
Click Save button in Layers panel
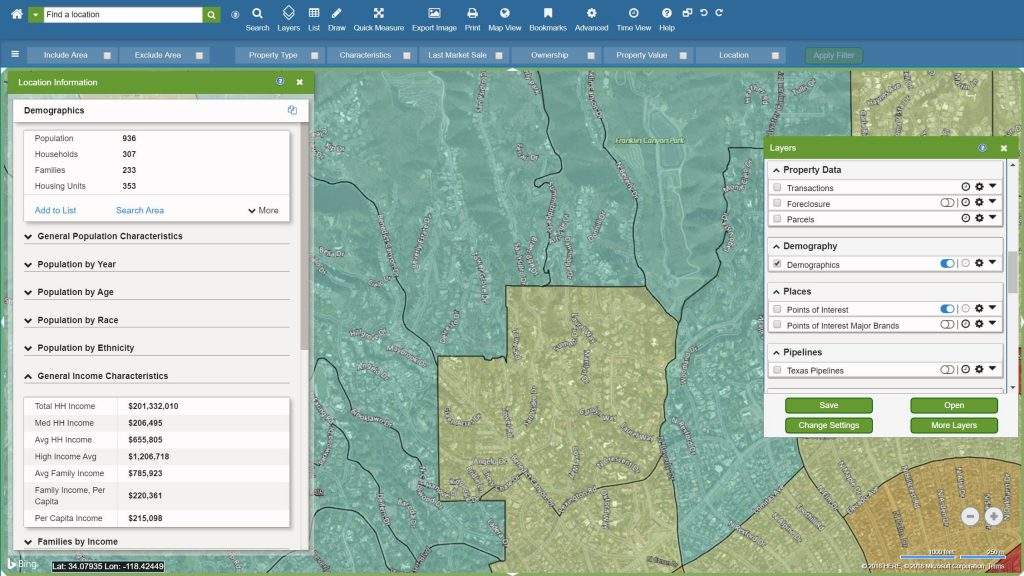coord(828,406)
